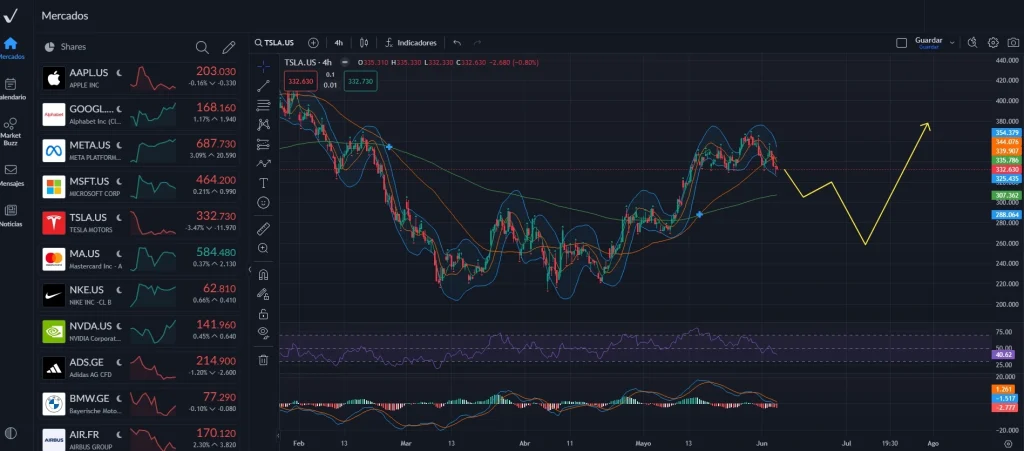1024x451 pixels.
Task: Open the Indicadores menu
Action: [411, 42]
